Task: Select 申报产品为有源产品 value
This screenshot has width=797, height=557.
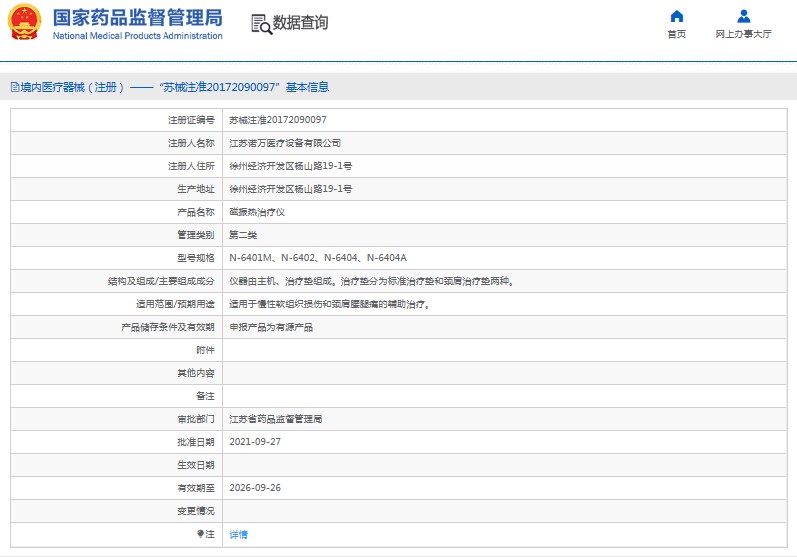Action: coord(271,327)
